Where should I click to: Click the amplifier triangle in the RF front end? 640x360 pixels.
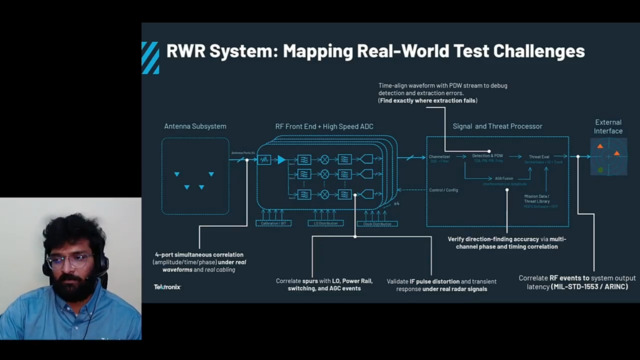click(282, 160)
